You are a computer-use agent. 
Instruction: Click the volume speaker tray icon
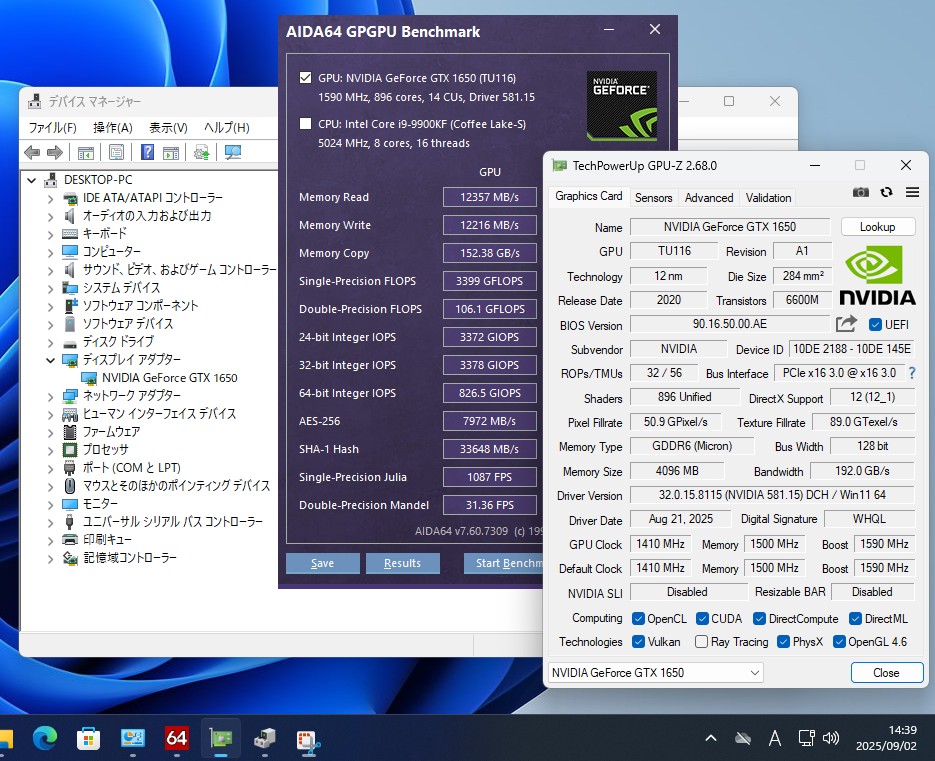click(831, 738)
